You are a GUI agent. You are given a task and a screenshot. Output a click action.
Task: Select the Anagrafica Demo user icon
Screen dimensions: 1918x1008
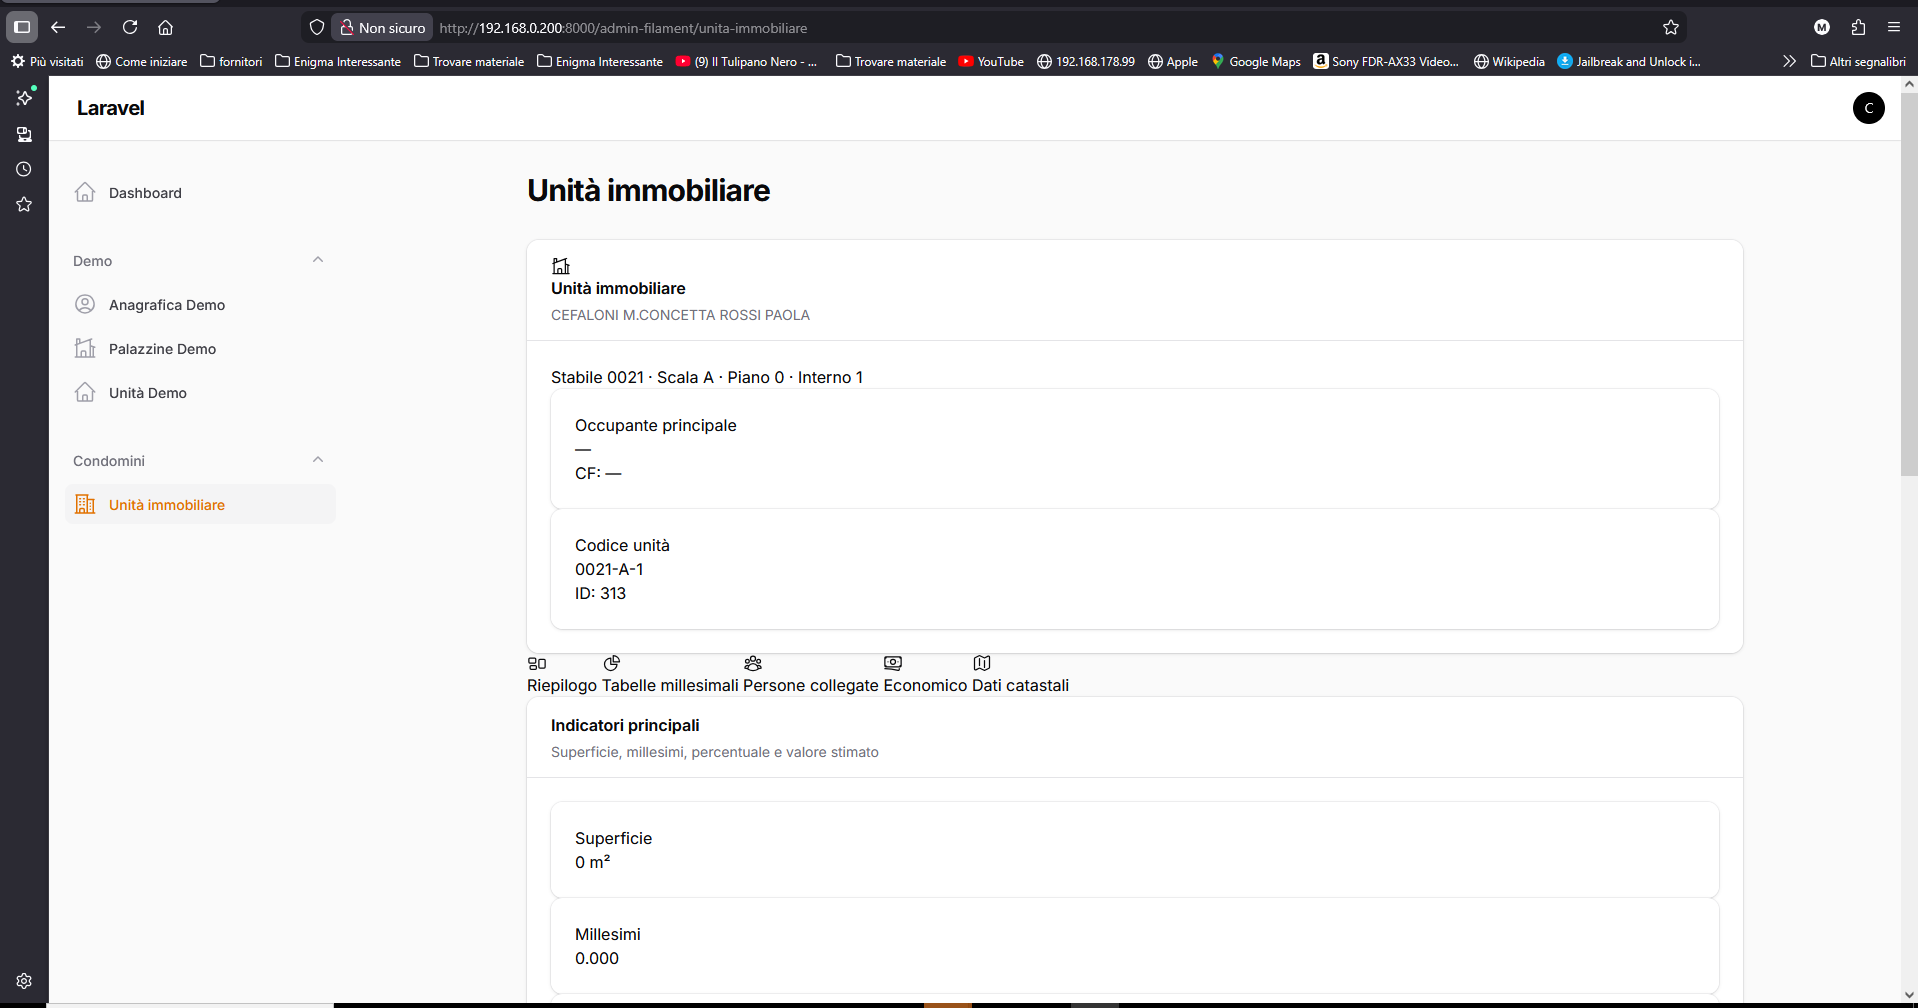[85, 304]
